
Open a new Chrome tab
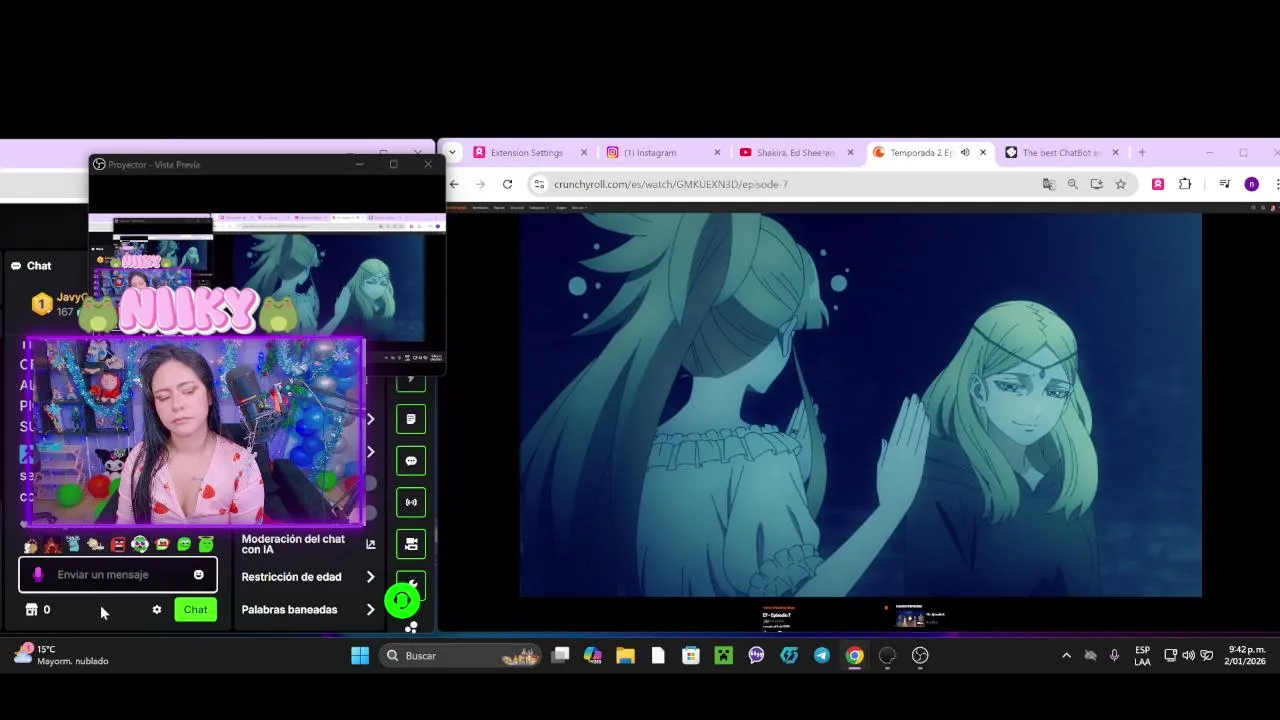click(1142, 153)
